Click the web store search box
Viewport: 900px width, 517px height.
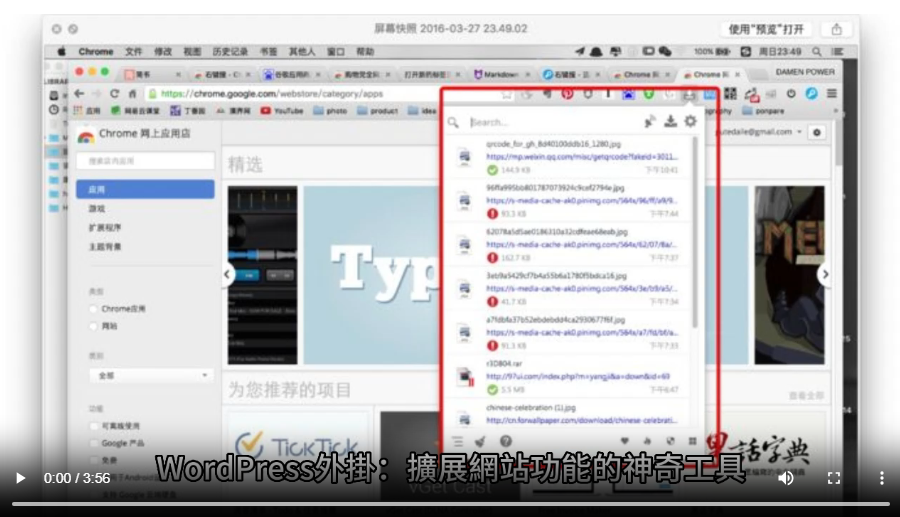146,161
